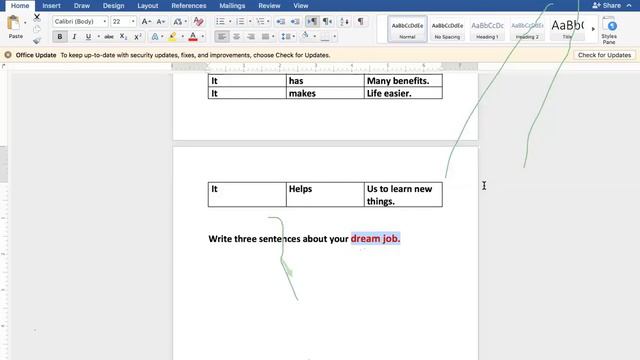Viewport: 640px width, 360px height.
Task: Expand styles gallery arrow
Action: (593, 29)
